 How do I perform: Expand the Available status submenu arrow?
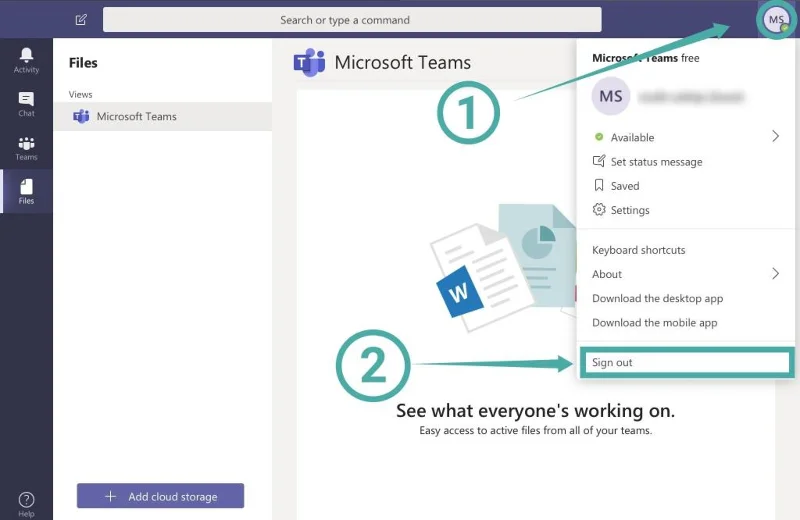(x=775, y=136)
